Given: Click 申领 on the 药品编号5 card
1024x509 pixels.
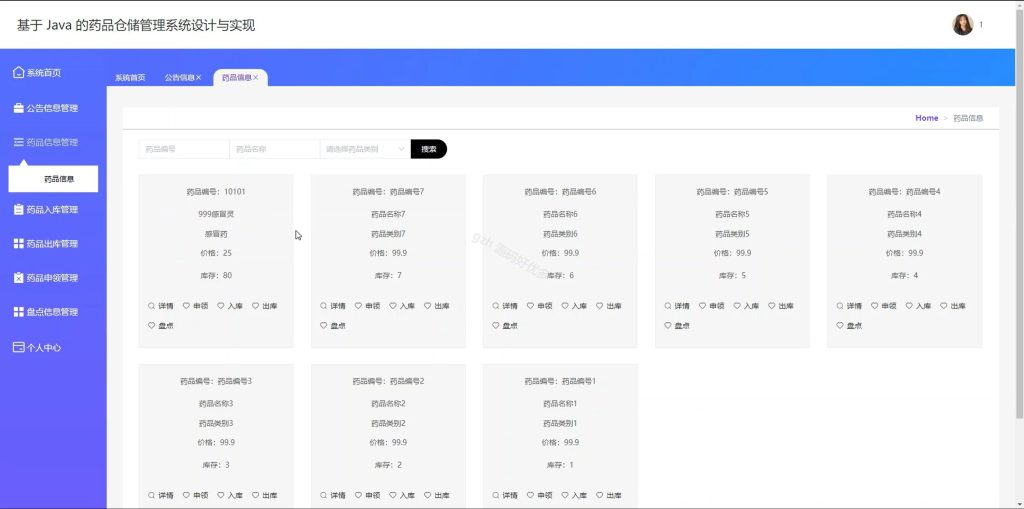Looking at the screenshot, I should point(711,306).
